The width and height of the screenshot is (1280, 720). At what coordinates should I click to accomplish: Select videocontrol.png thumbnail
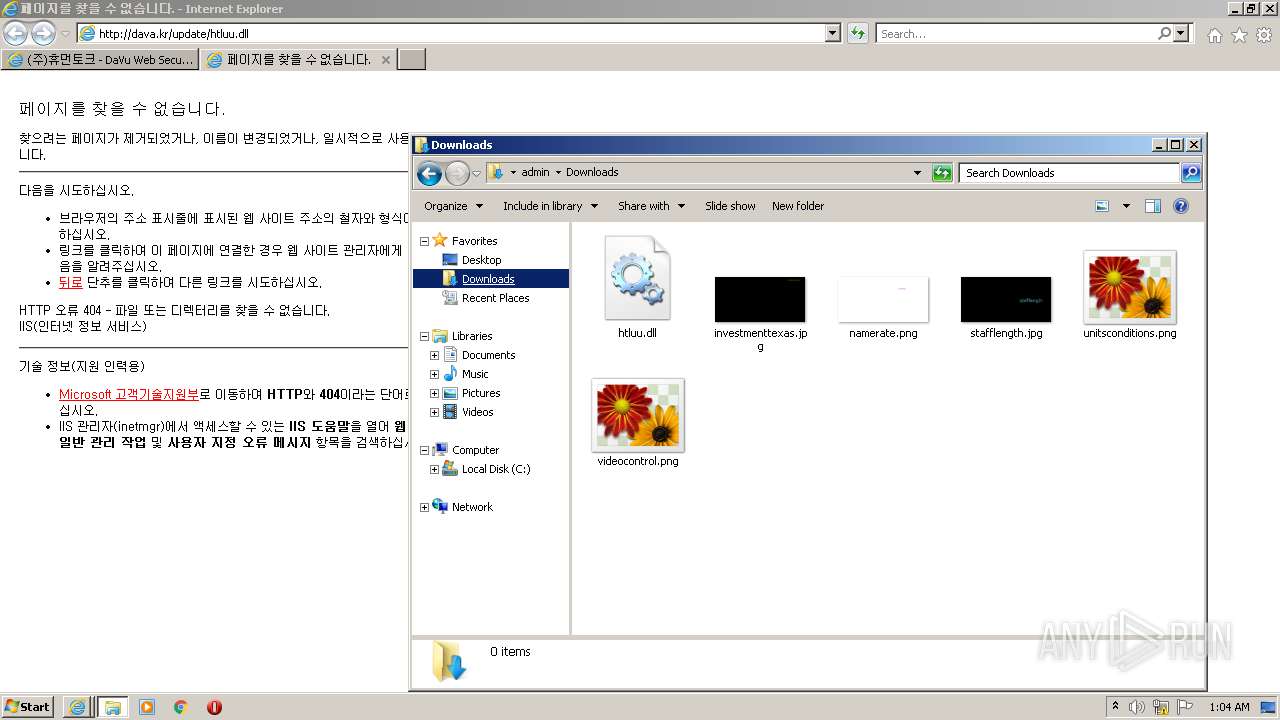[x=638, y=414]
